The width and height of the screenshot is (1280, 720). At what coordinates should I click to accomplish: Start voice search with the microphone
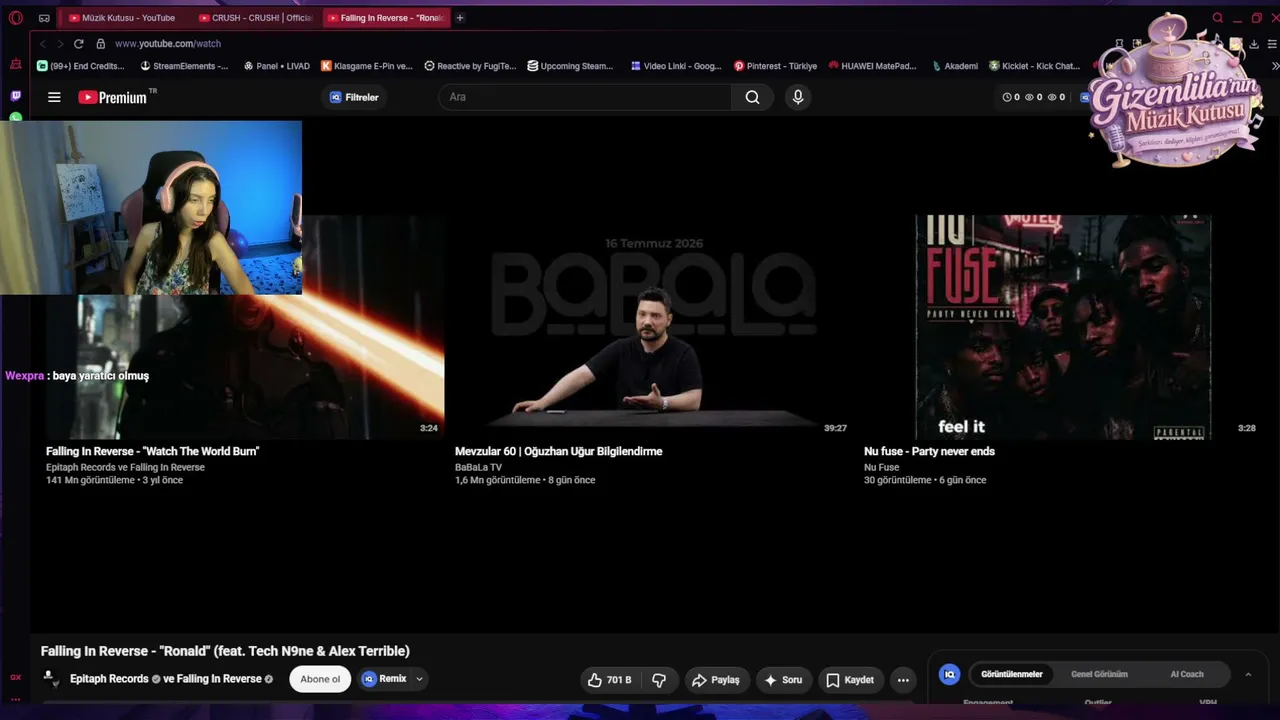click(x=798, y=97)
